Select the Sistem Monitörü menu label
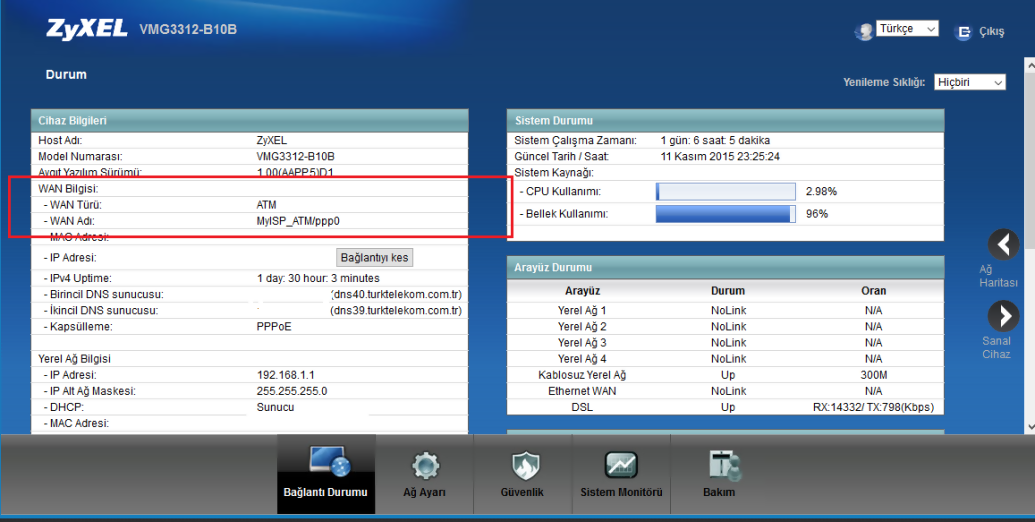 [x=621, y=492]
